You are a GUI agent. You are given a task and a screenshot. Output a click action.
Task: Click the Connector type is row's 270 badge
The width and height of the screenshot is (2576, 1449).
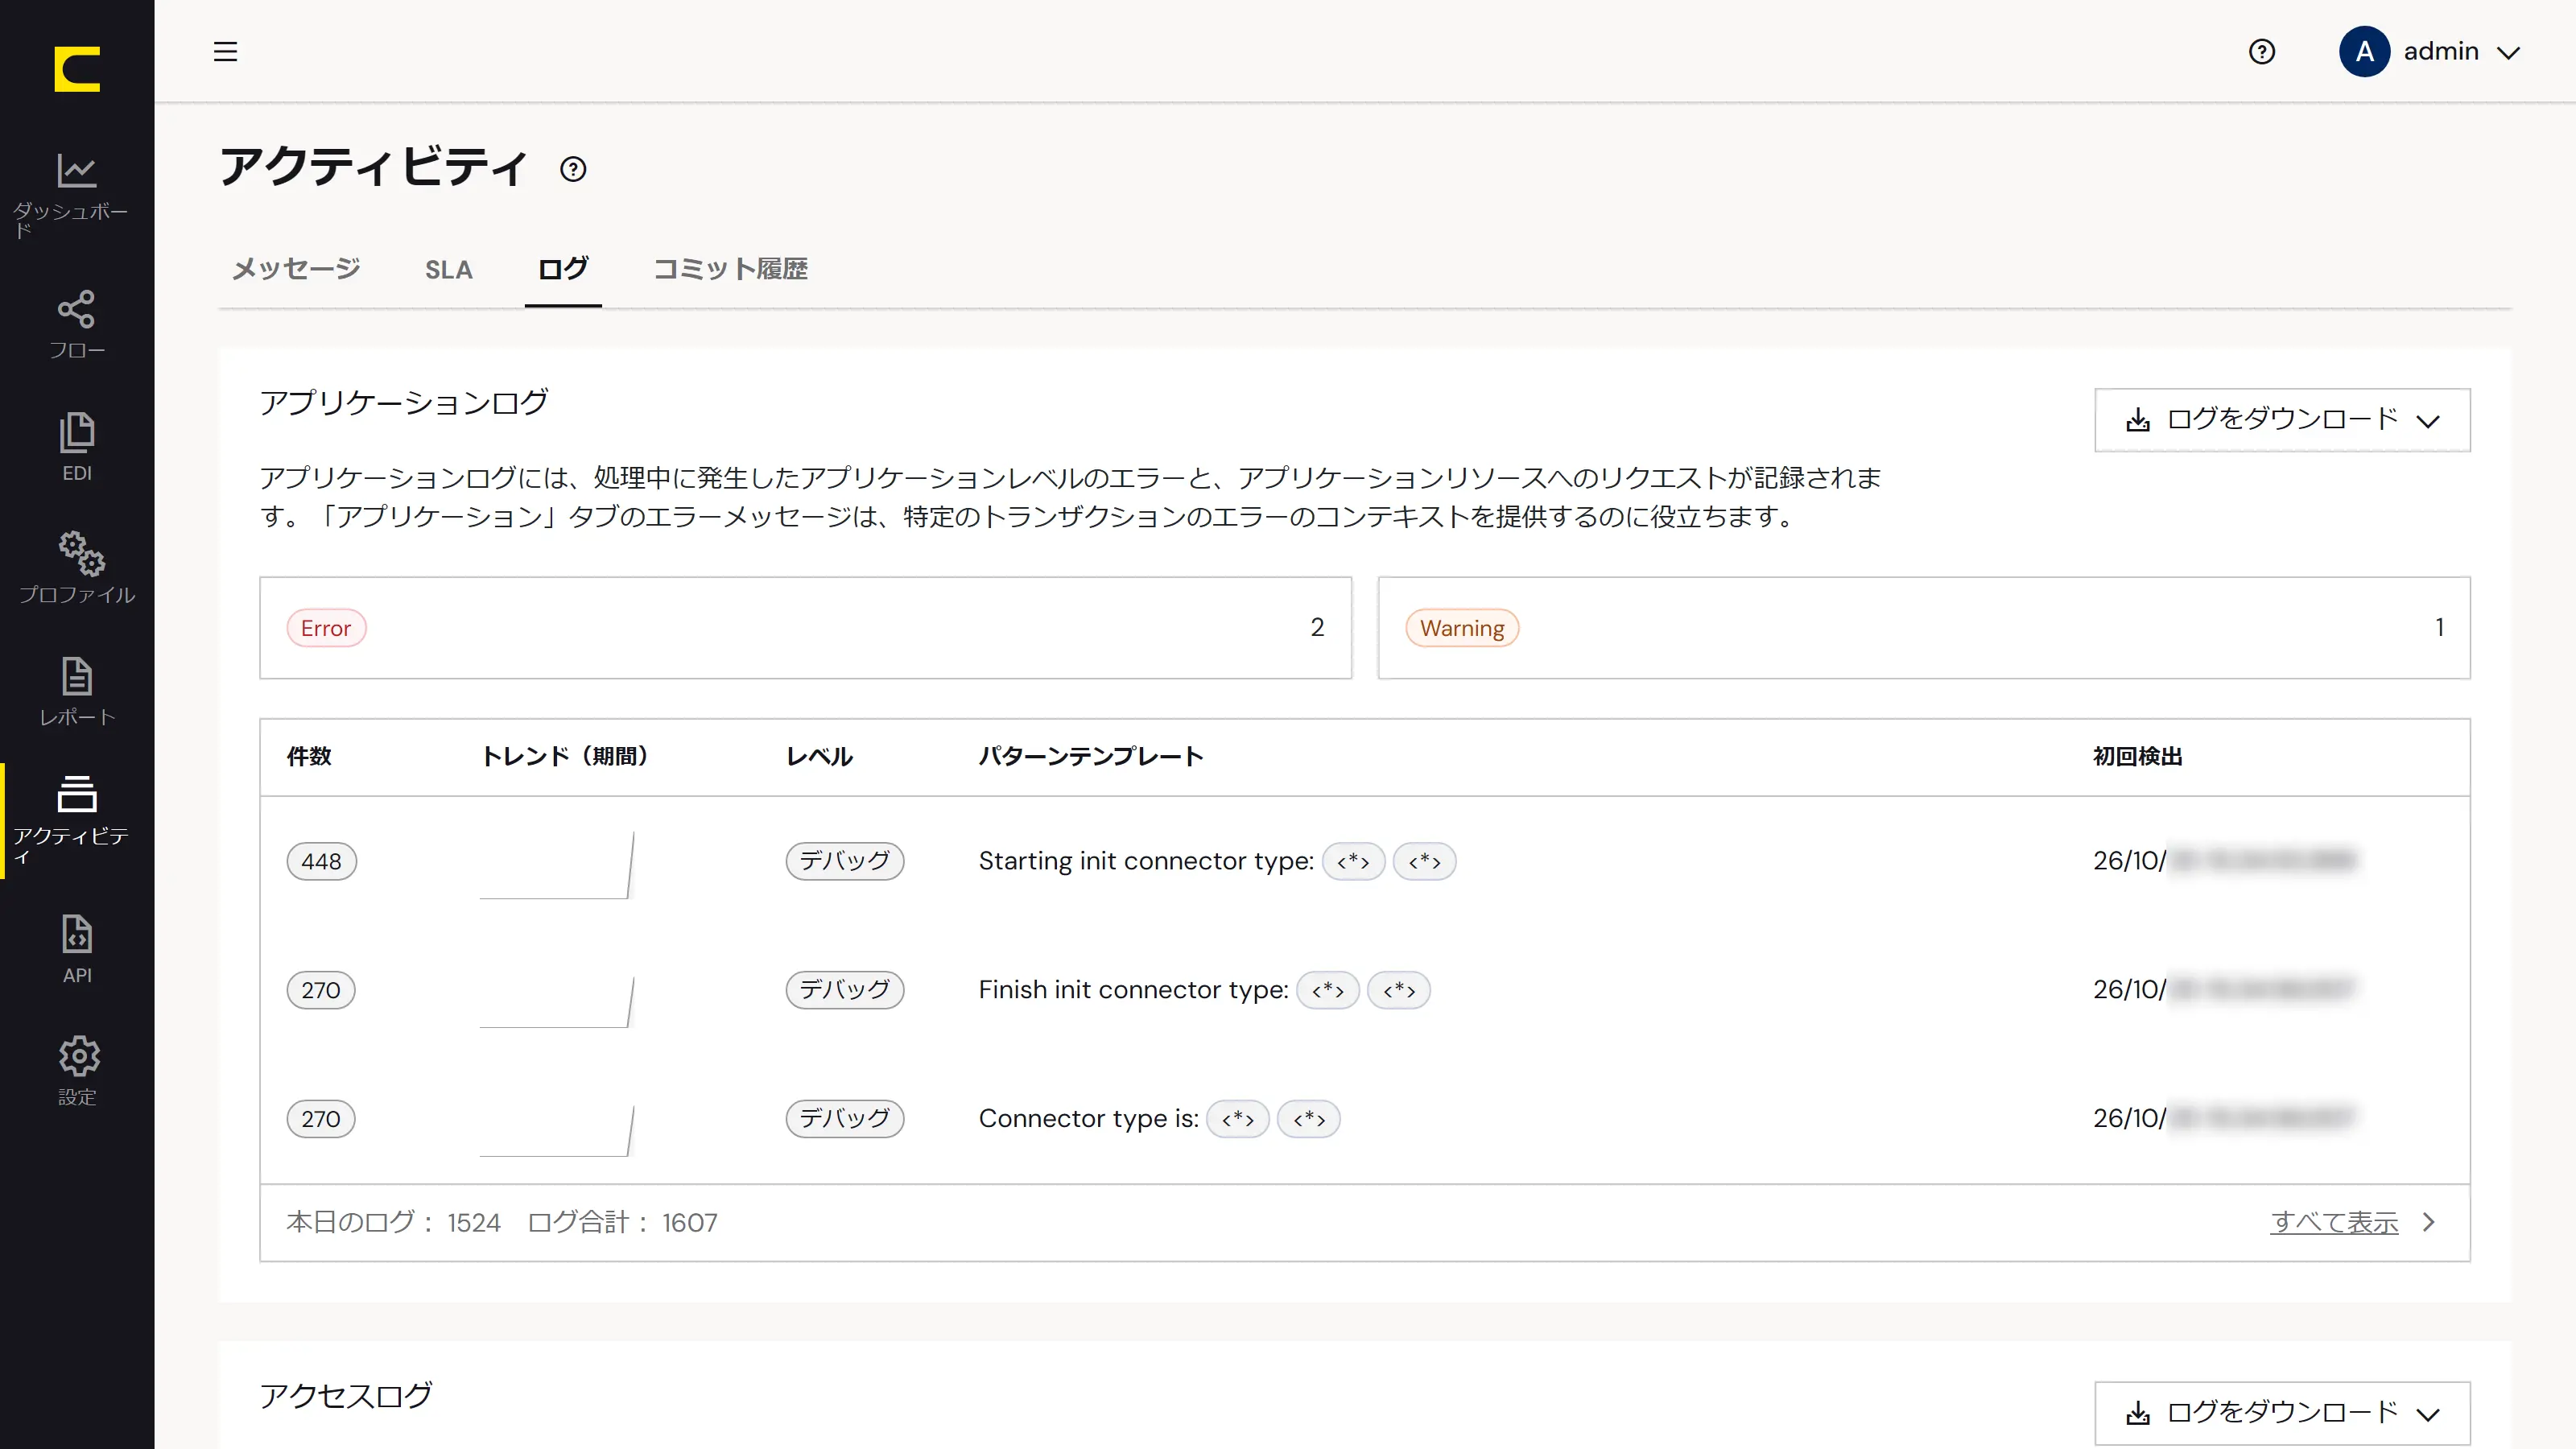pyautogui.click(x=321, y=1119)
